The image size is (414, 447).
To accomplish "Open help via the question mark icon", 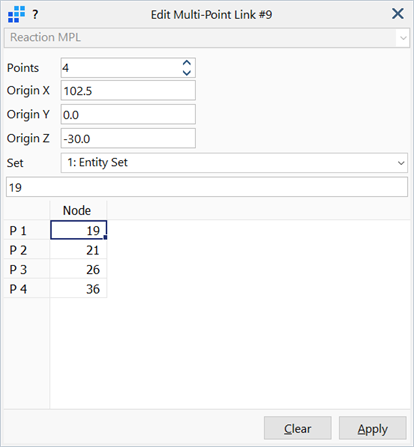I will (x=35, y=14).
